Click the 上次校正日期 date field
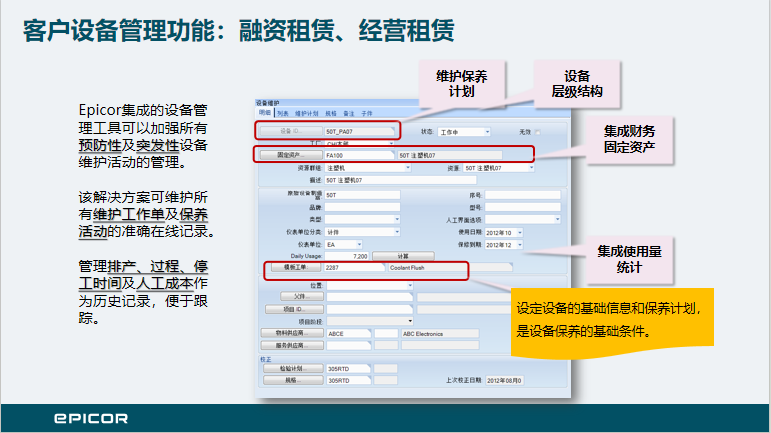Screen dimensions: 771x433 504,380
